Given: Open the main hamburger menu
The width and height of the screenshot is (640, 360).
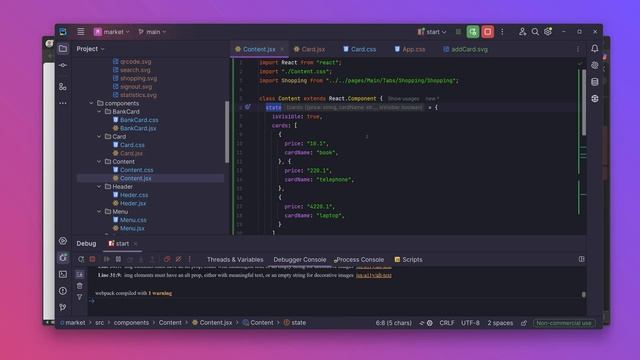Looking at the screenshot, I should coord(81,31).
